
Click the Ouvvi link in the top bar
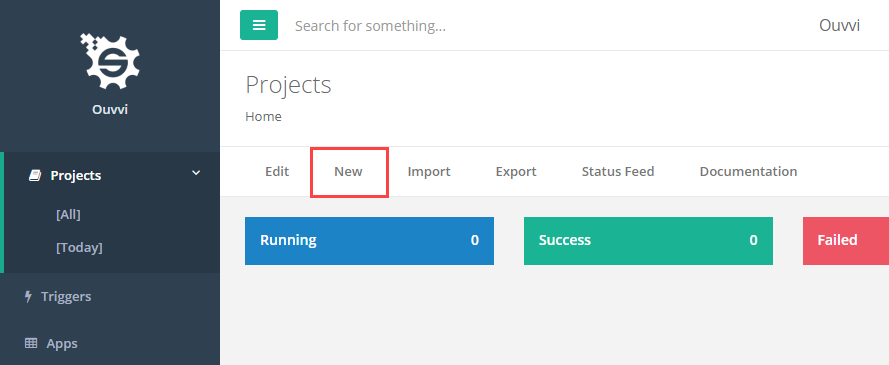point(840,25)
